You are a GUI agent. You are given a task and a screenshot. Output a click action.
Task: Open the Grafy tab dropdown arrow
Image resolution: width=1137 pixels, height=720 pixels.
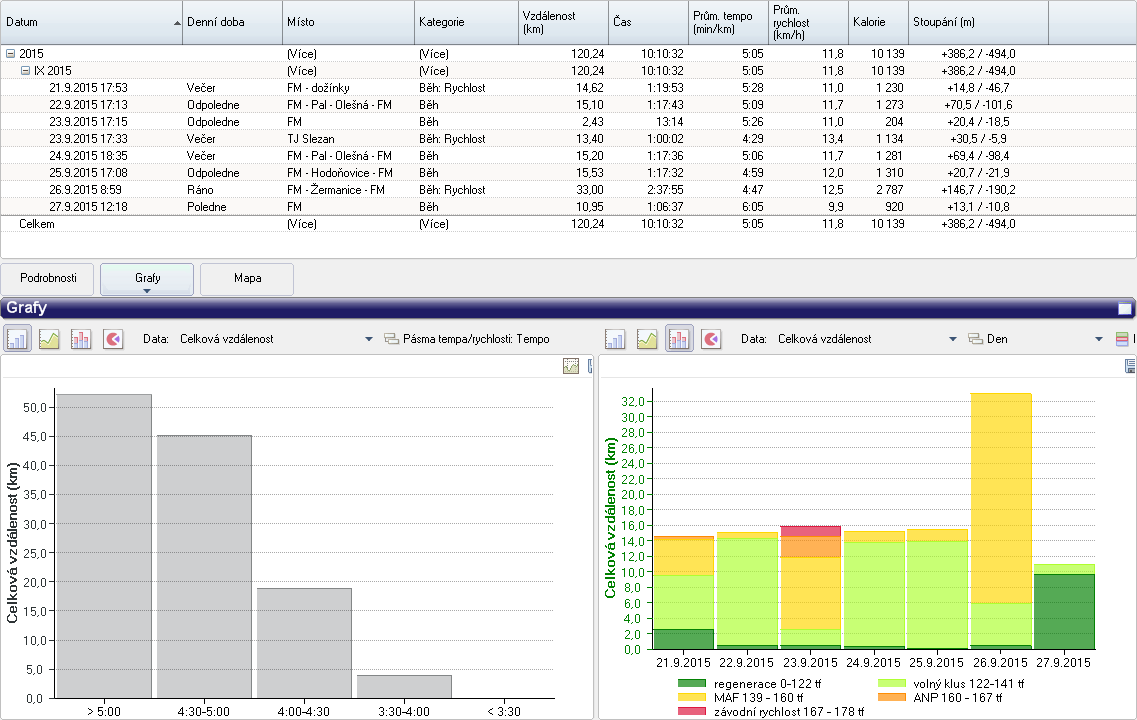pyautogui.click(x=147, y=291)
